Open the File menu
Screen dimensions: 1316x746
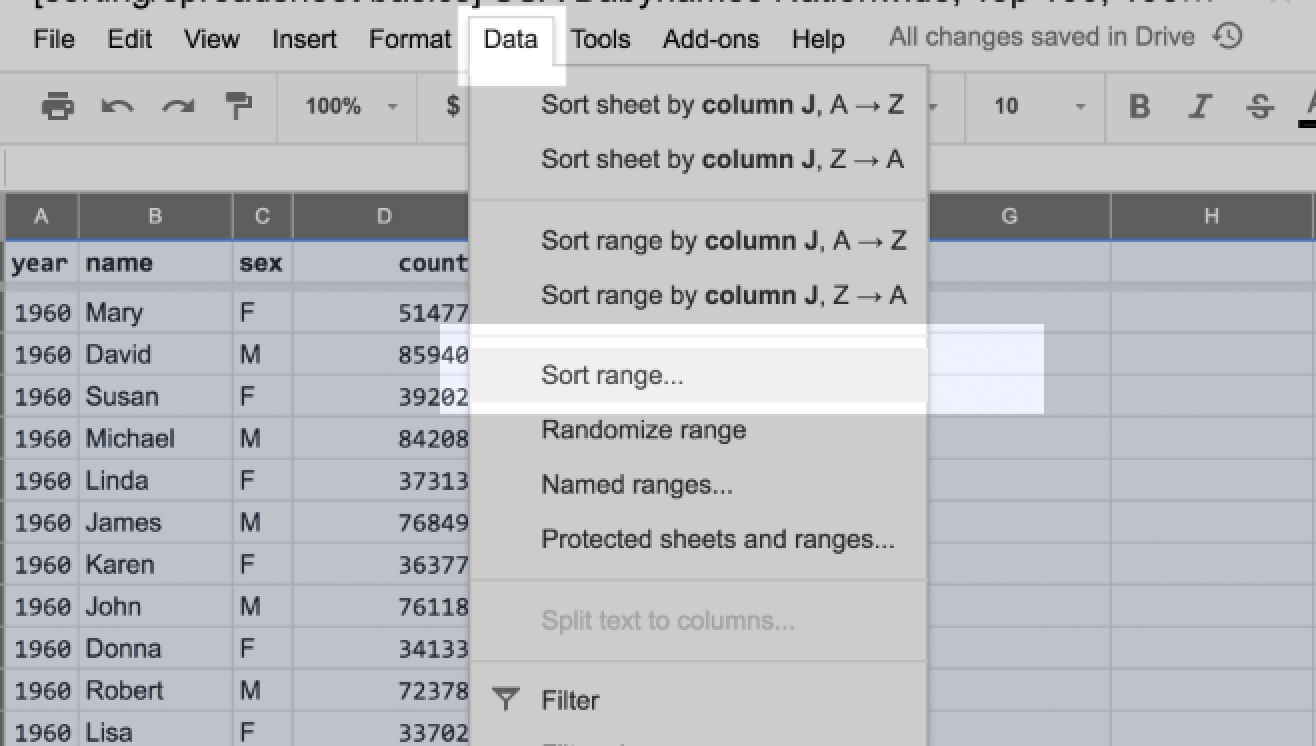[x=54, y=39]
